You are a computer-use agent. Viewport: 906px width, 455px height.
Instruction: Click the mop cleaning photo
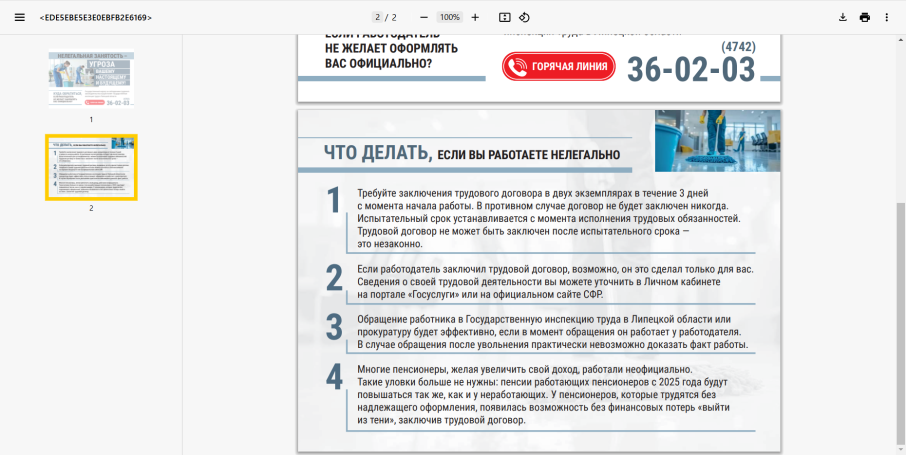717,141
